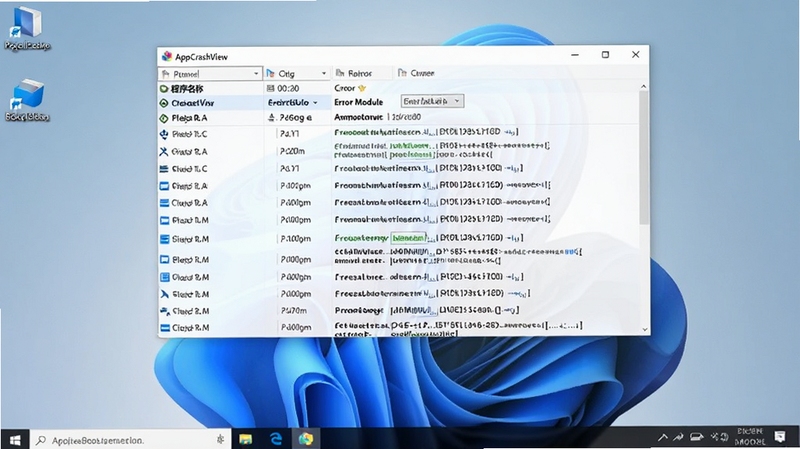The image size is (800, 449).
Task: Click the battery icon in the system tray
Action: pyautogui.click(x=696, y=437)
